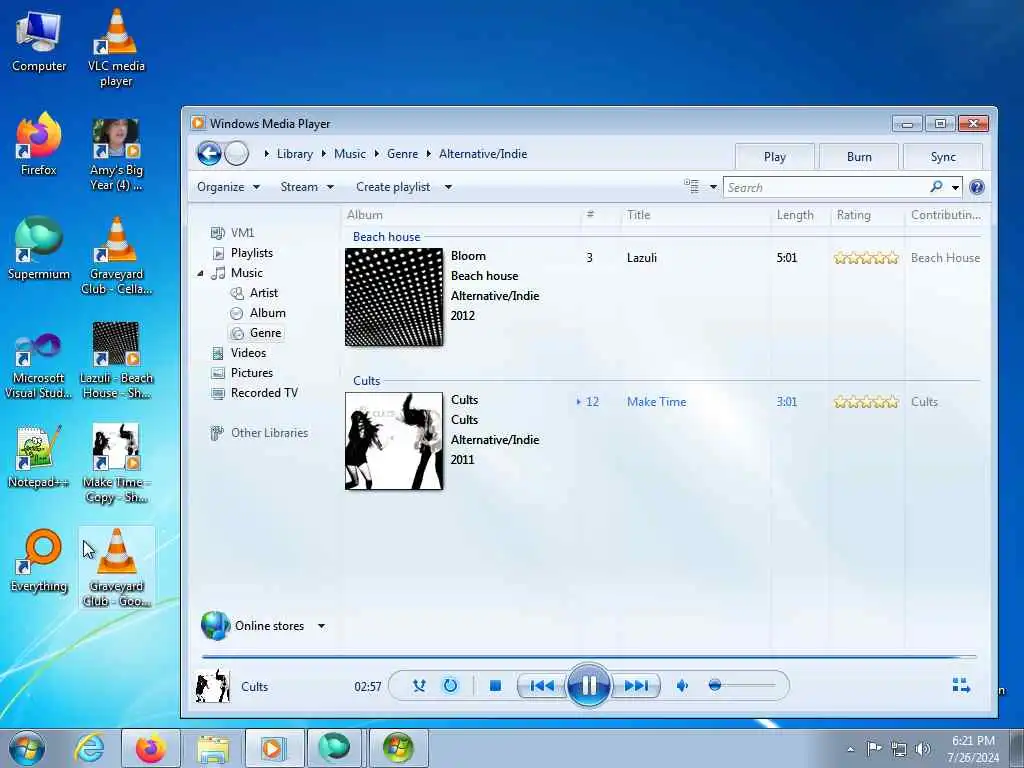1024x768 pixels.
Task: Switch to Now Playing view
Action: [961, 685]
